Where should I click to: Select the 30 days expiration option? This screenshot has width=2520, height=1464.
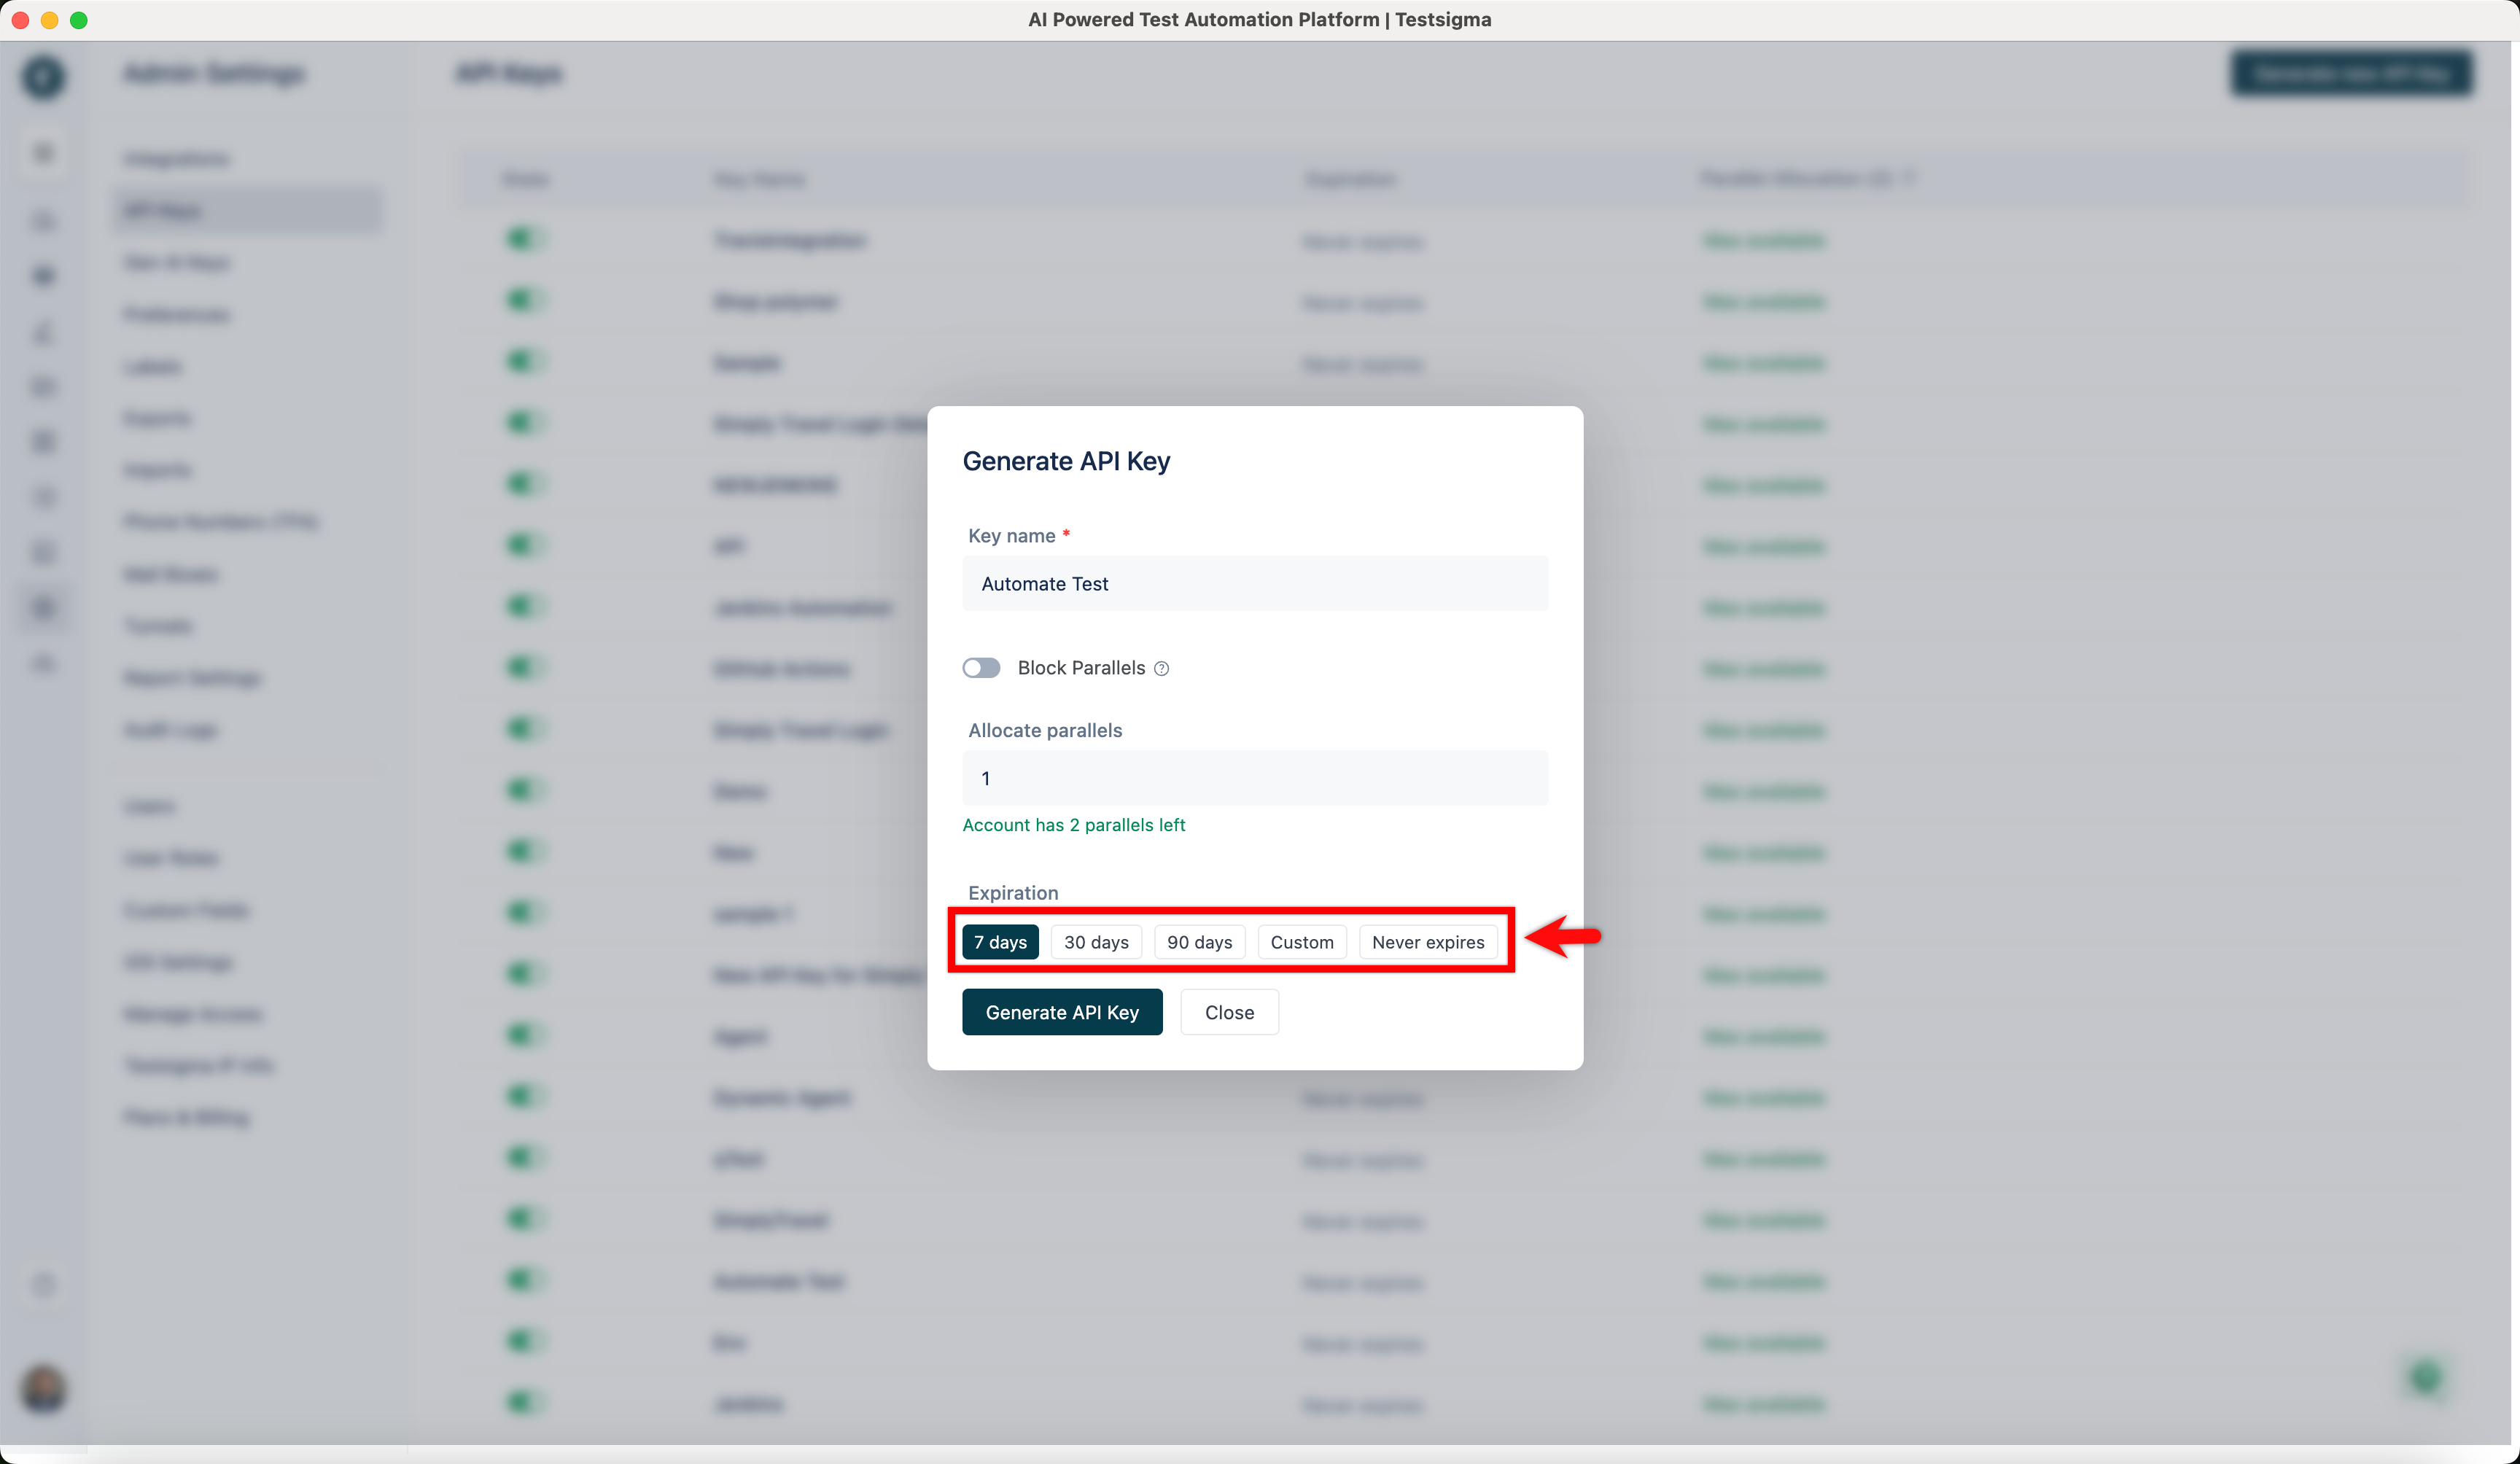click(x=1096, y=942)
